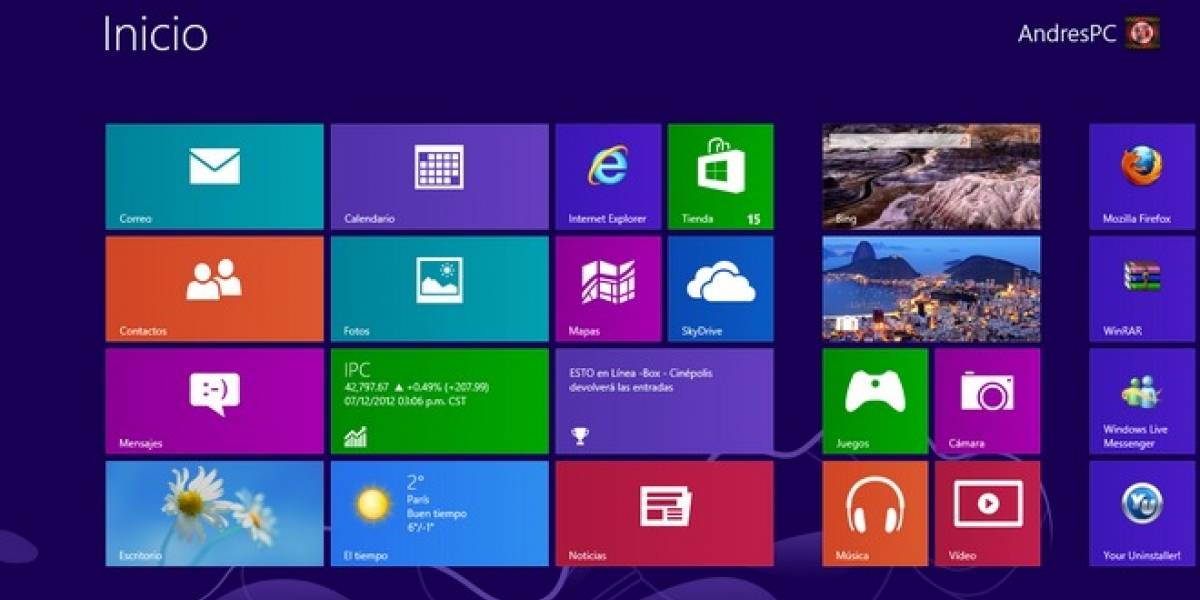Click the Tienda update count 15
This screenshot has width=1200, height=600.
[x=754, y=219]
